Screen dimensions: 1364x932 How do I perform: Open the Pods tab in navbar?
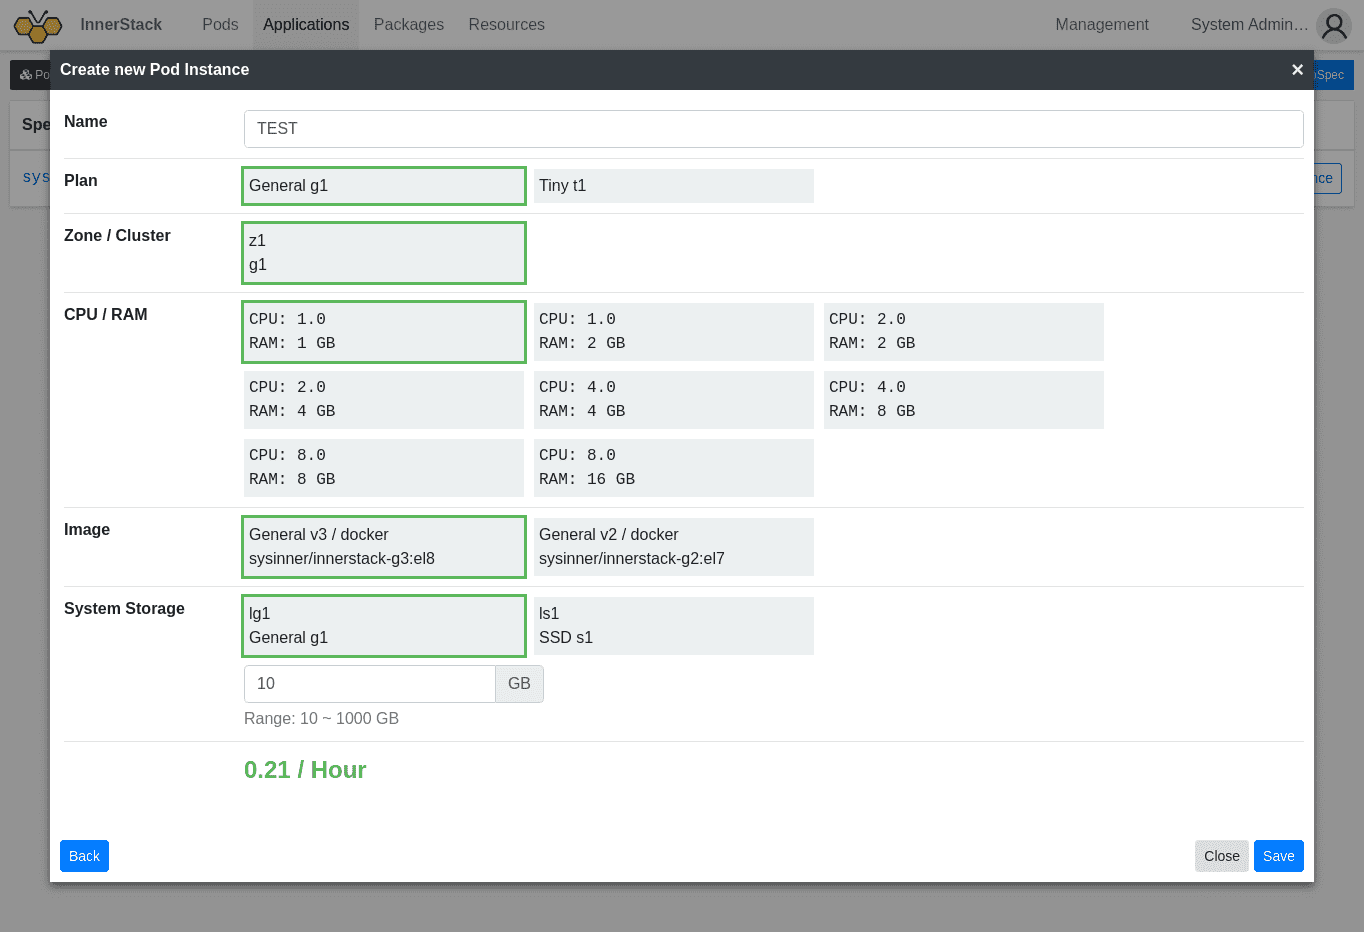pos(220,25)
